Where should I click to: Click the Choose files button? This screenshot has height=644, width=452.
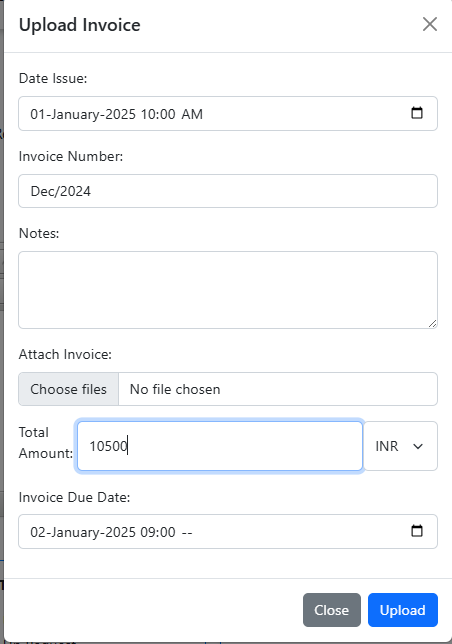(69, 389)
